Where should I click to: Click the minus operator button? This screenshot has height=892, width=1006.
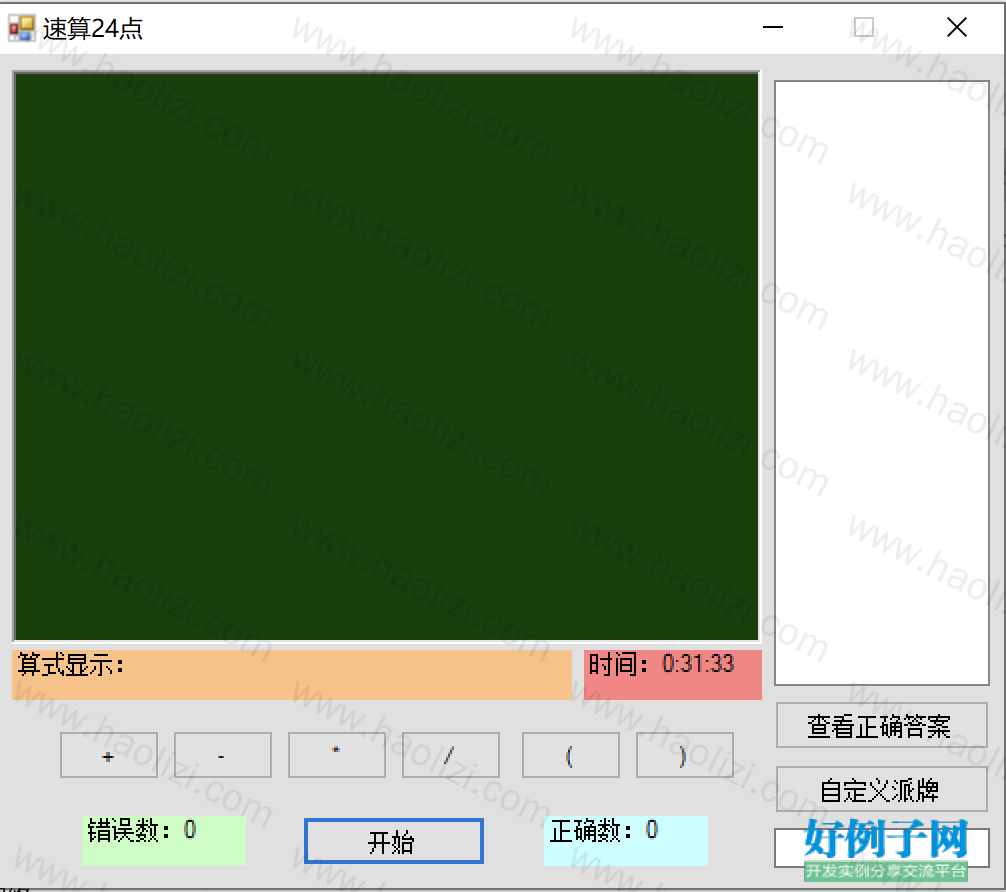[223, 755]
